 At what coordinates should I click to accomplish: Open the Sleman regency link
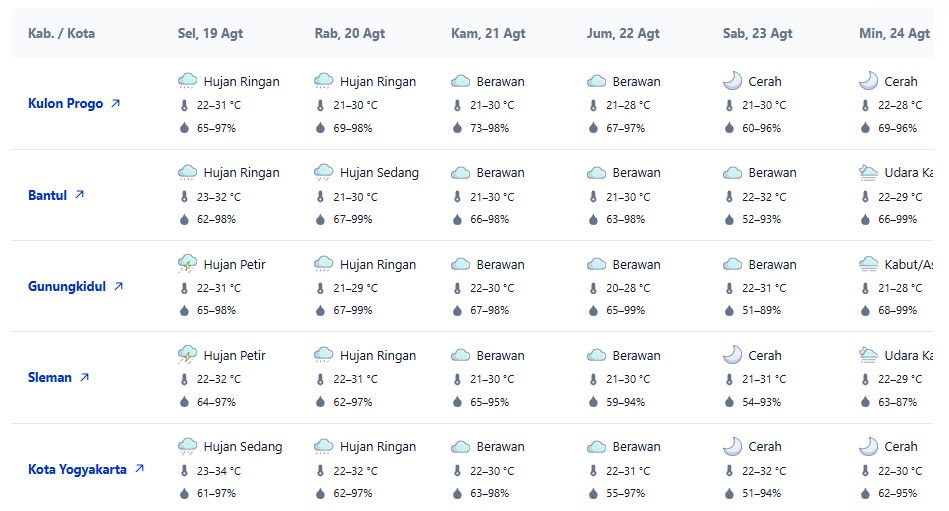[58, 377]
